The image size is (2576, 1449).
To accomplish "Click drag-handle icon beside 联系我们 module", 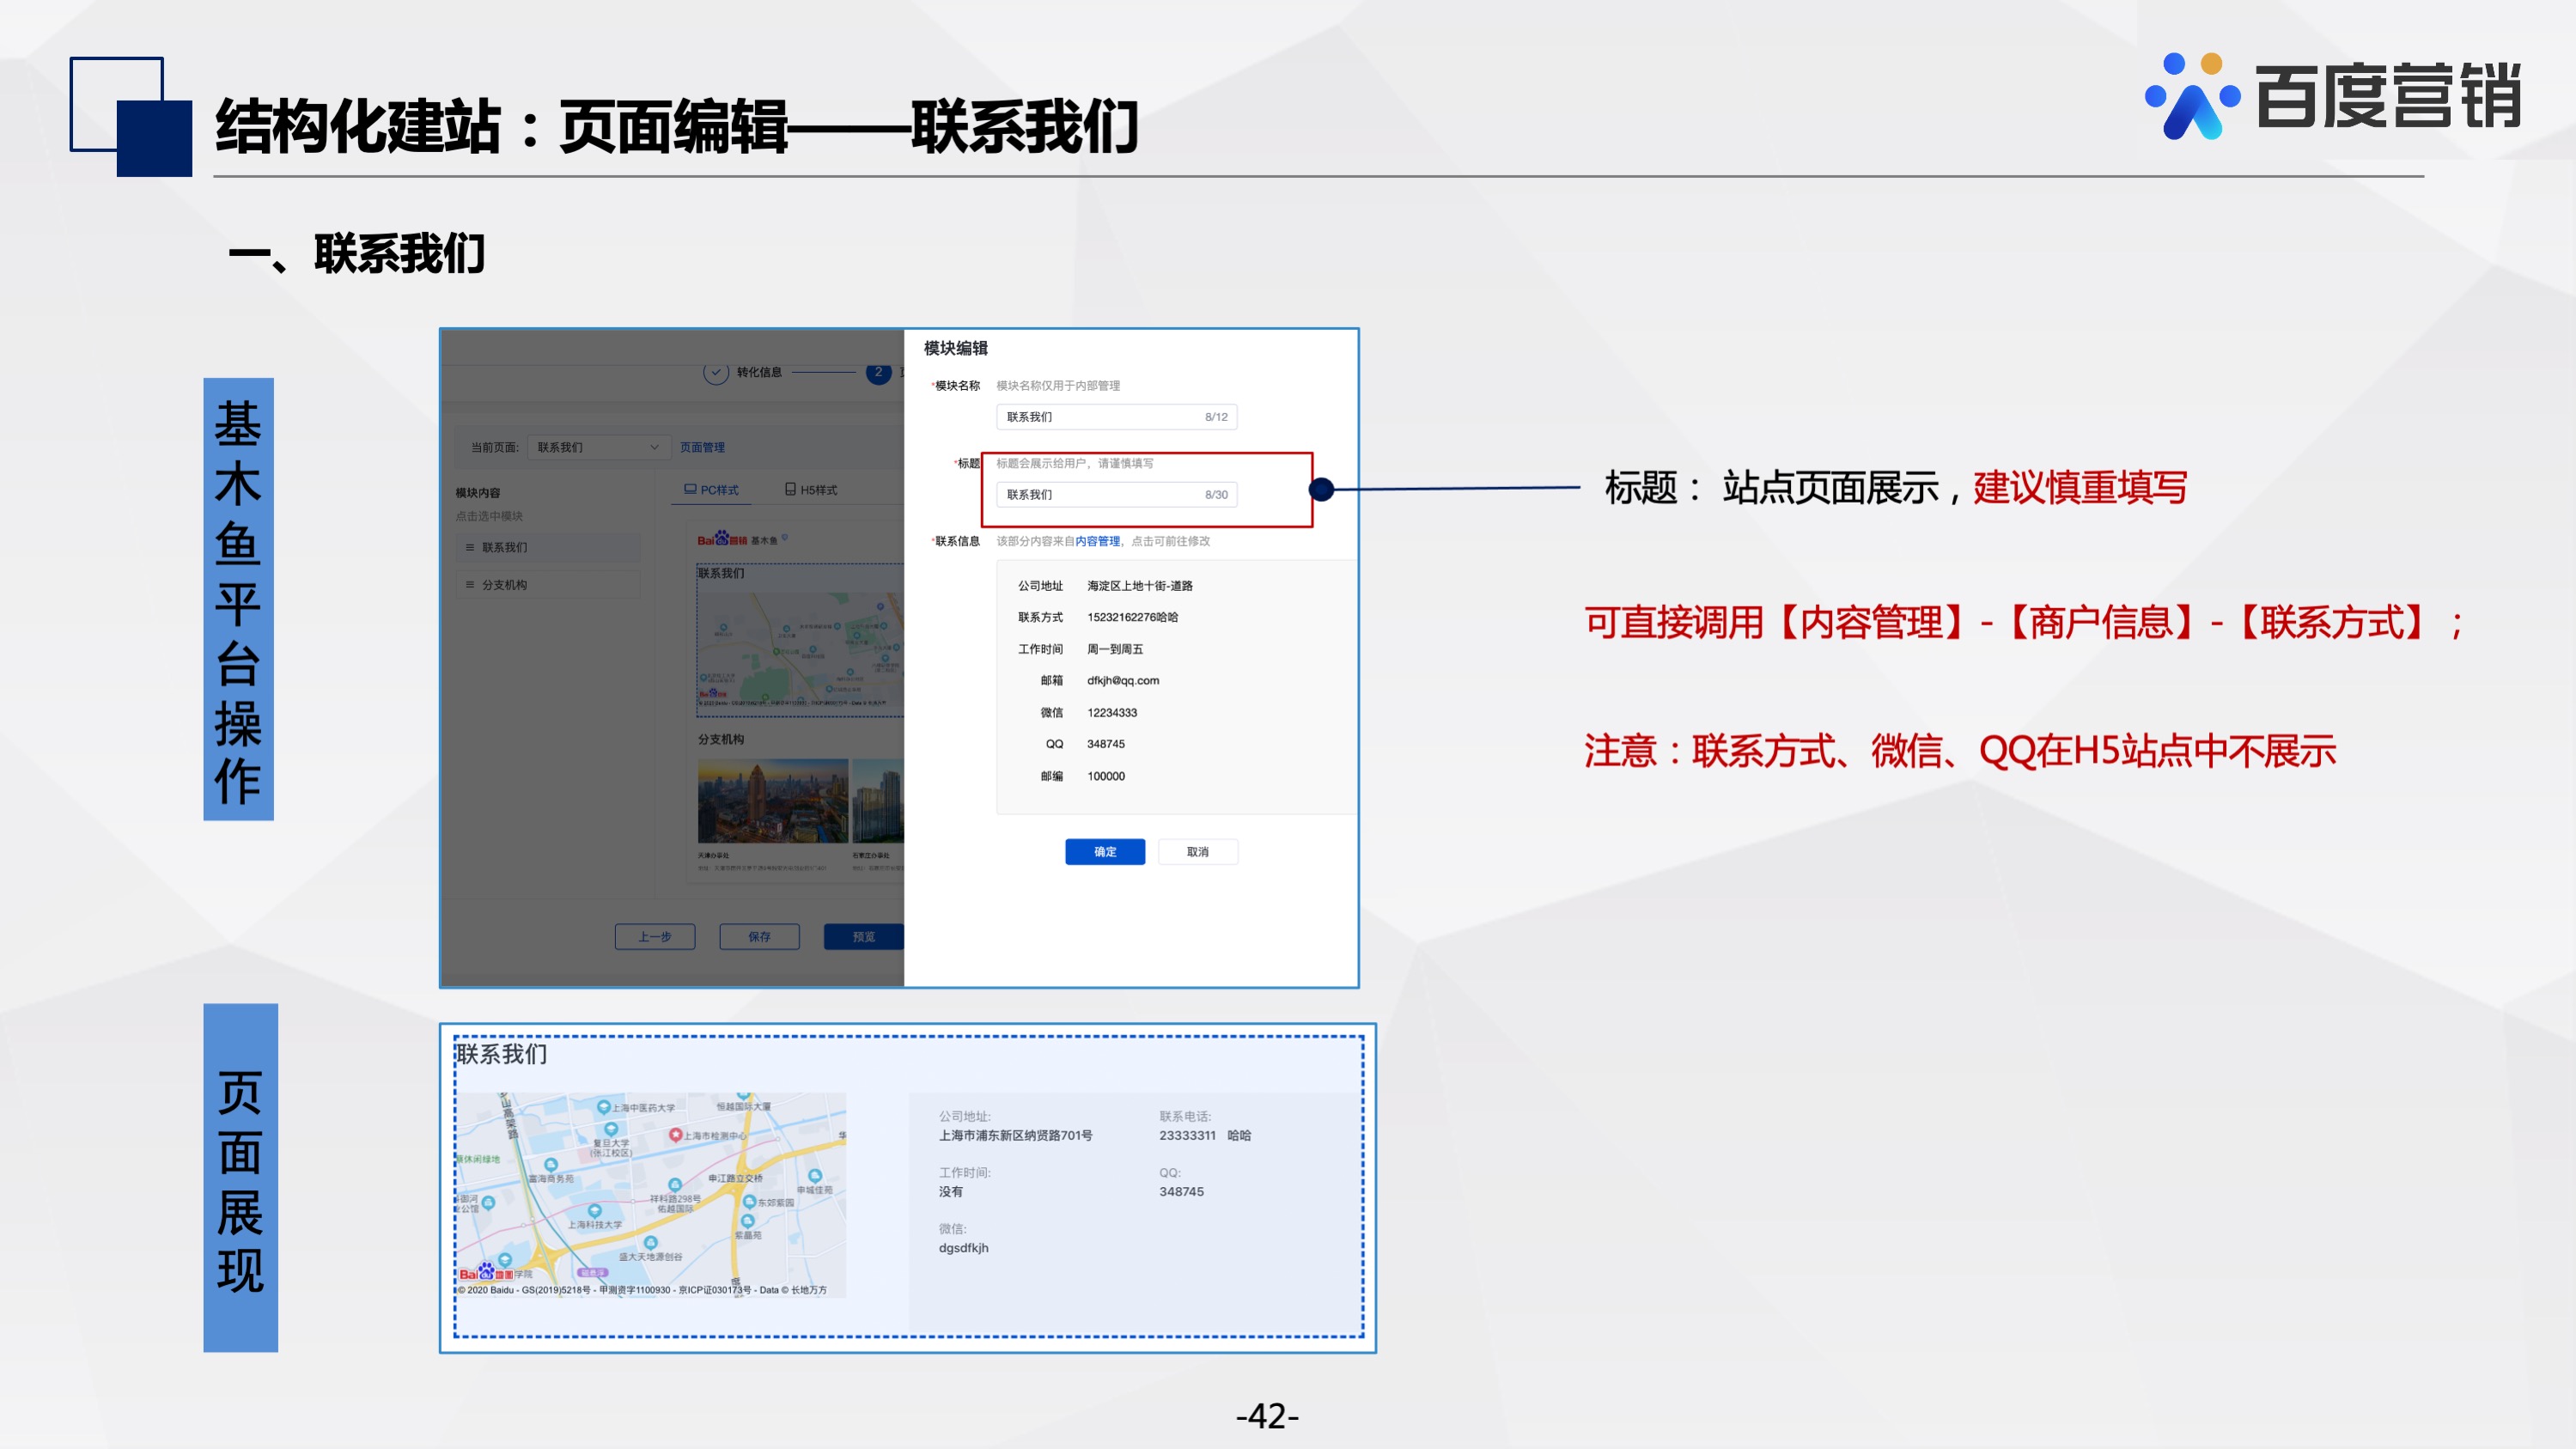I will pos(470,547).
